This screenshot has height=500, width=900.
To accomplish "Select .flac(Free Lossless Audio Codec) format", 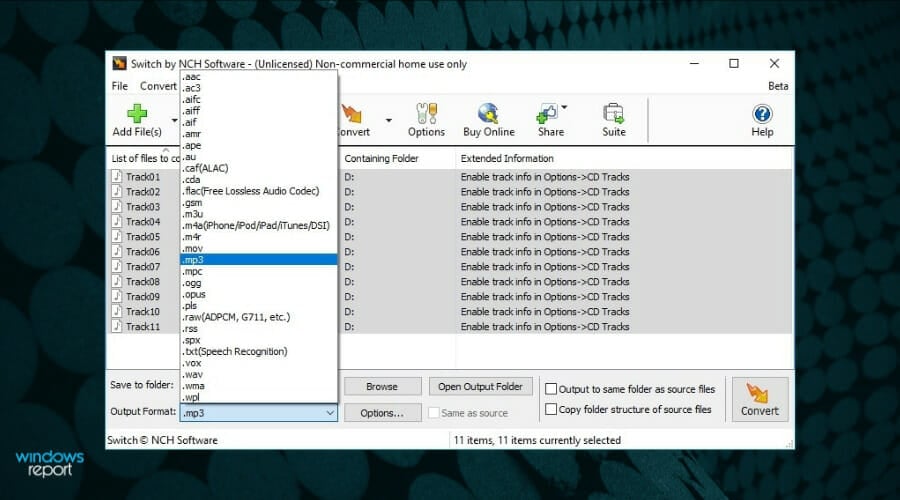I will coord(259,191).
